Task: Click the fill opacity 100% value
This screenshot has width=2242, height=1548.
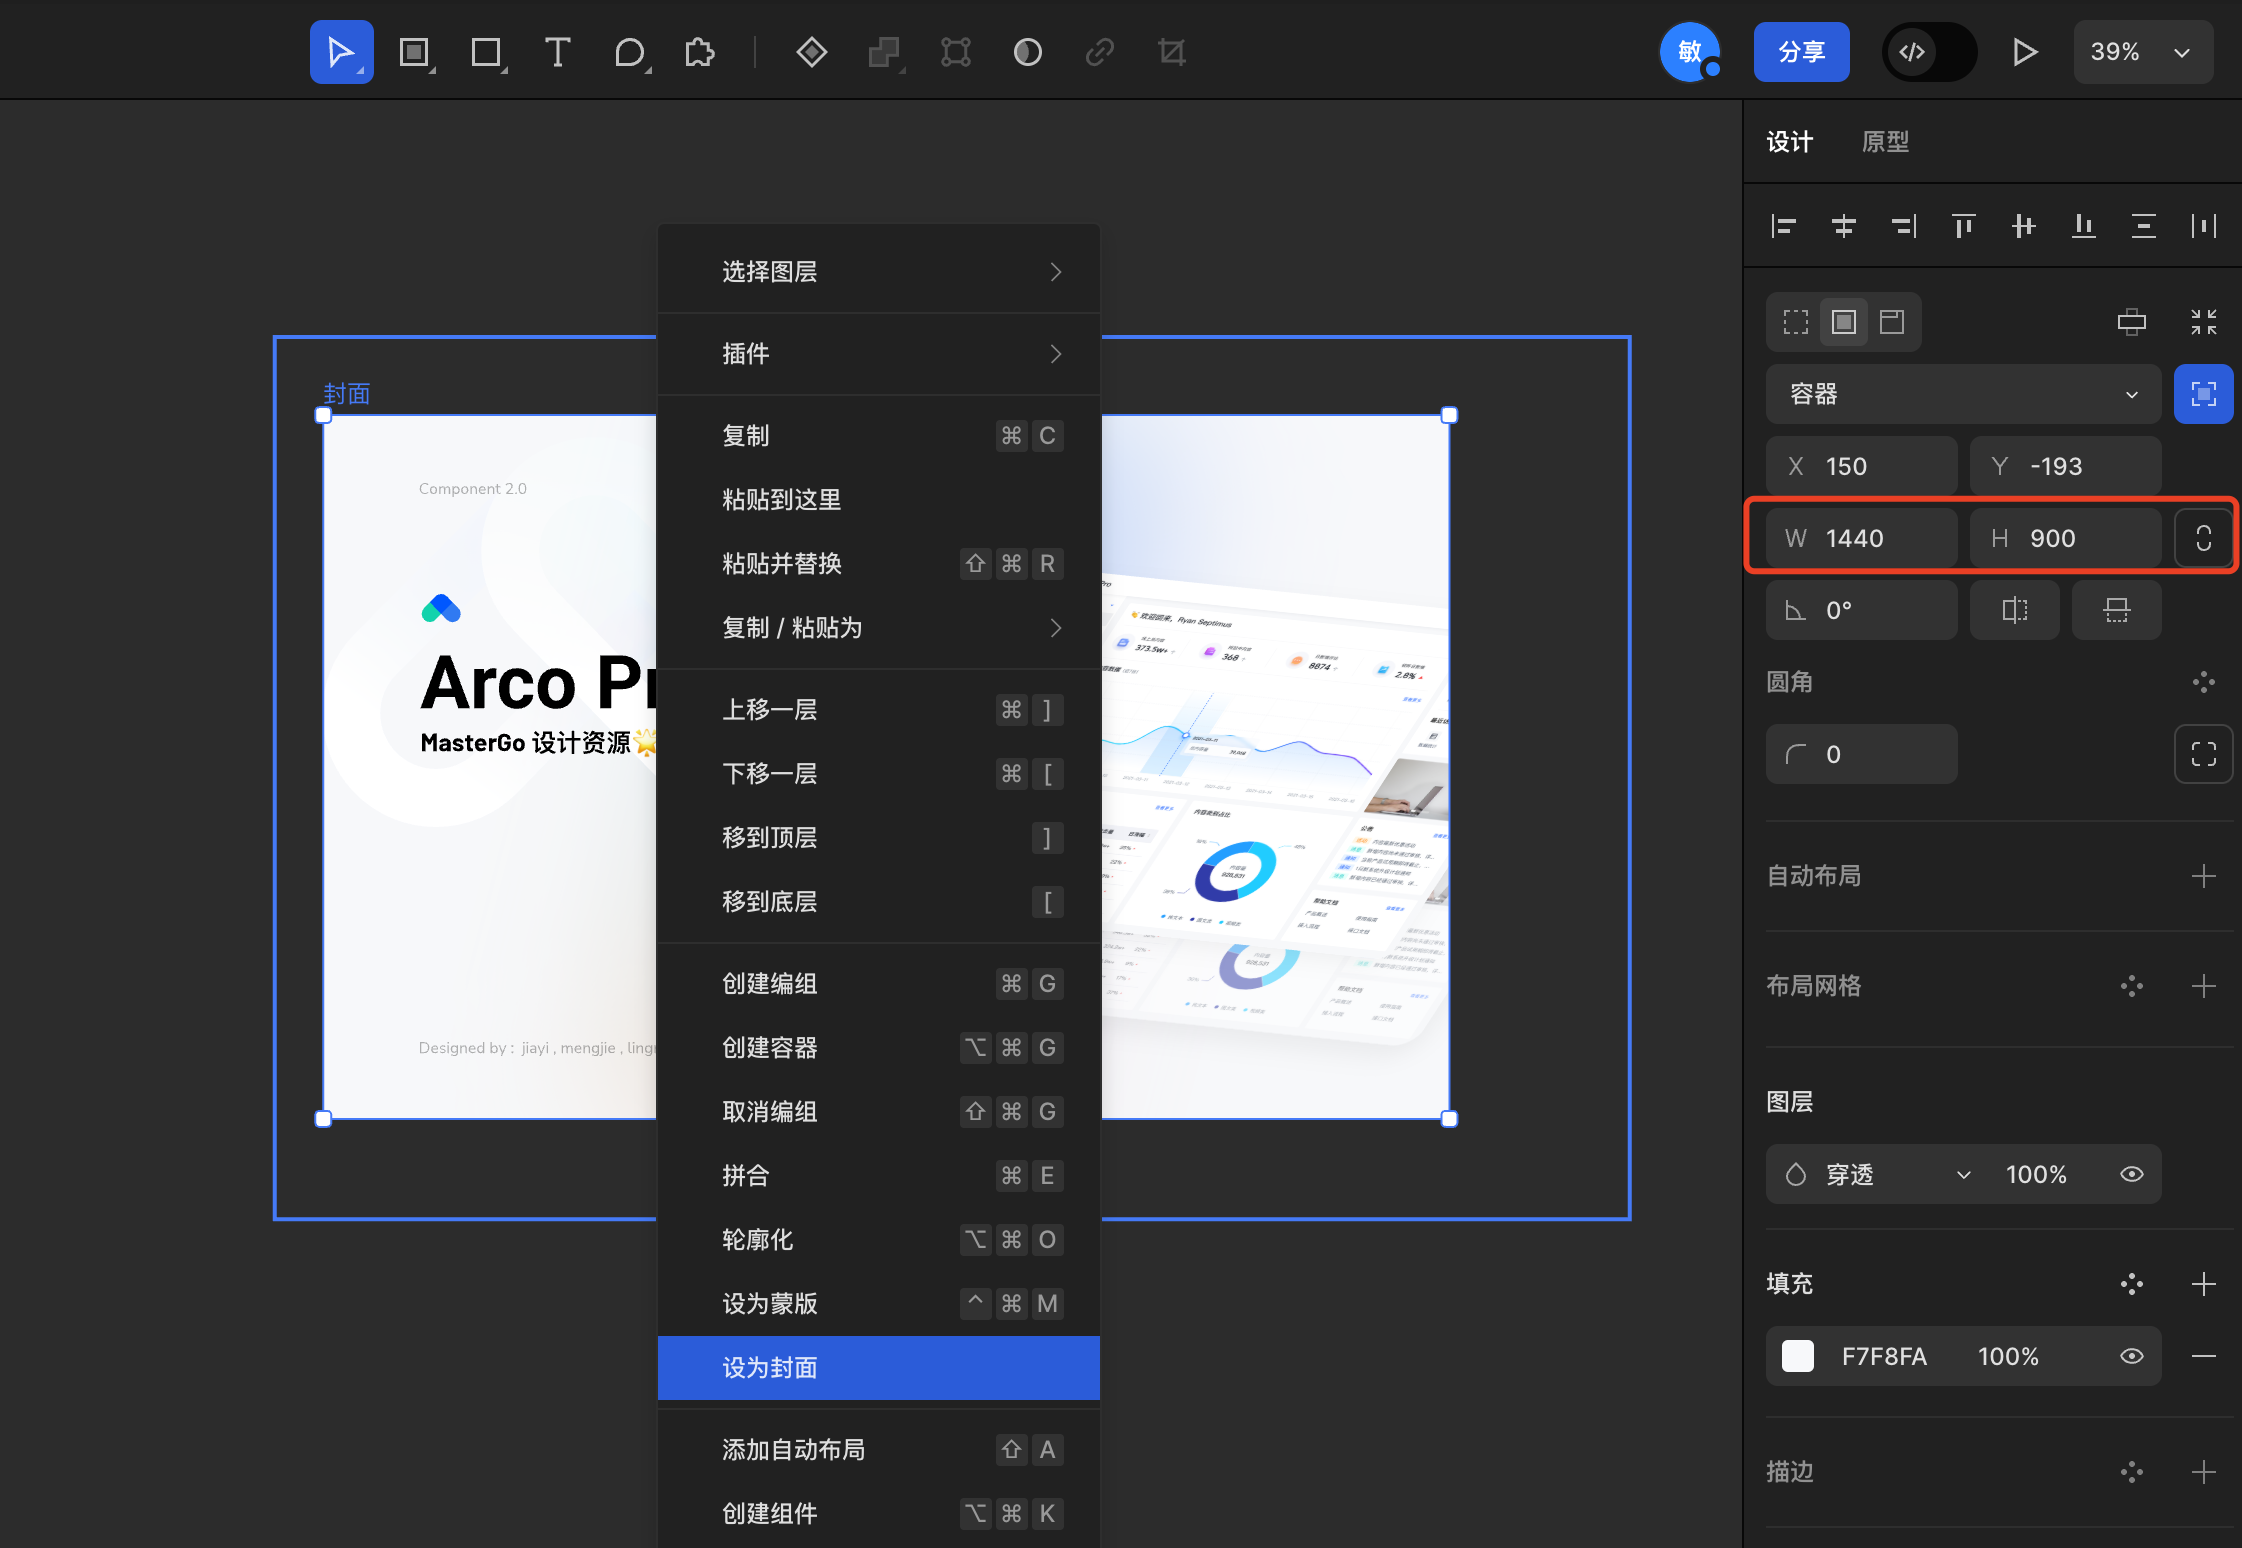Action: (x=2008, y=1356)
